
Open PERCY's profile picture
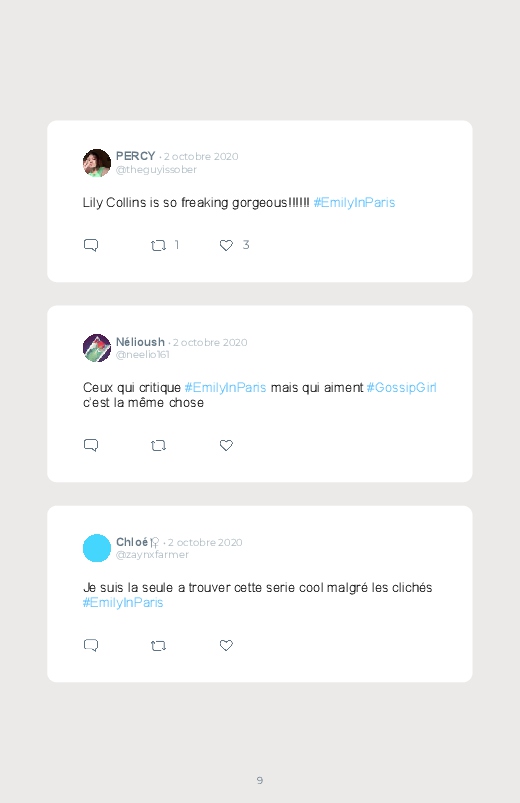[x=97, y=163]
